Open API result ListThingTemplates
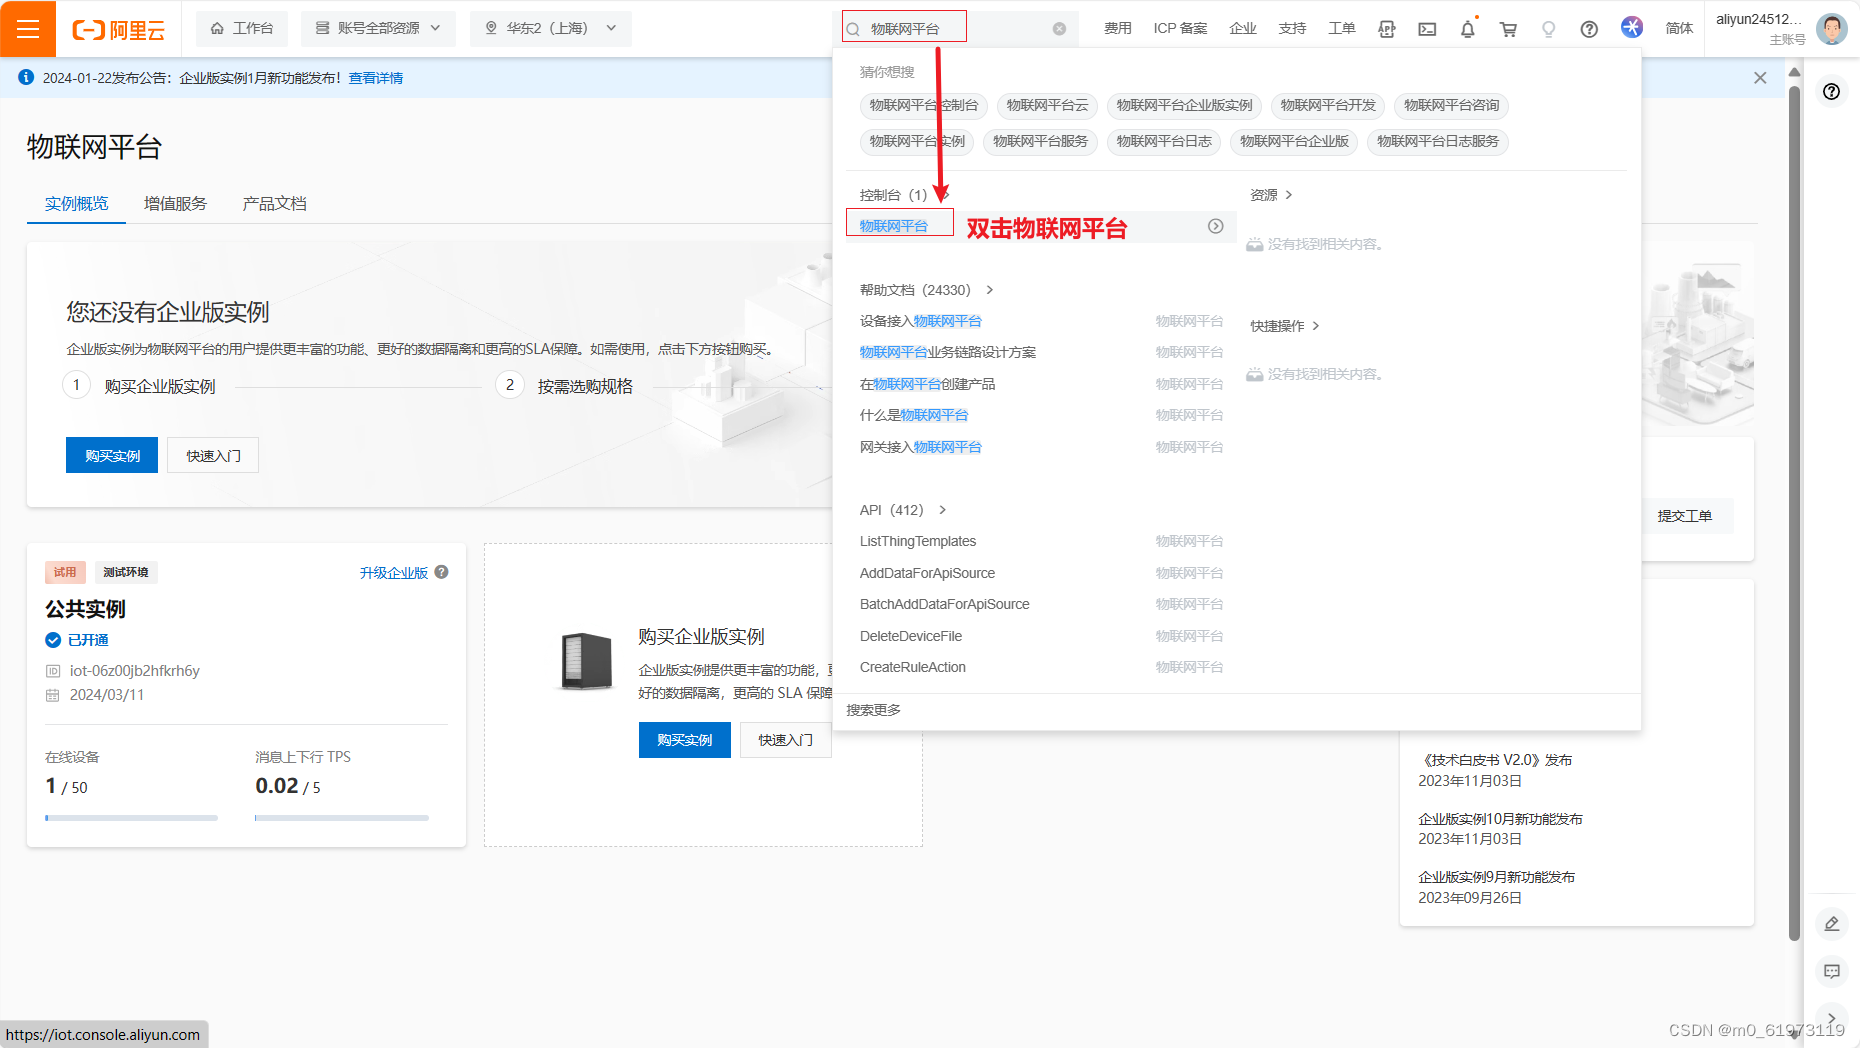 point(918,541)
